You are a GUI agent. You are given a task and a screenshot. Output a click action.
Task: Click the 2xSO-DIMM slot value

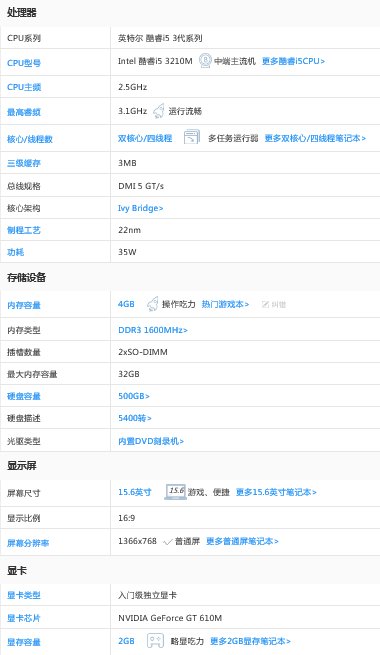click(x=142, y=352)
